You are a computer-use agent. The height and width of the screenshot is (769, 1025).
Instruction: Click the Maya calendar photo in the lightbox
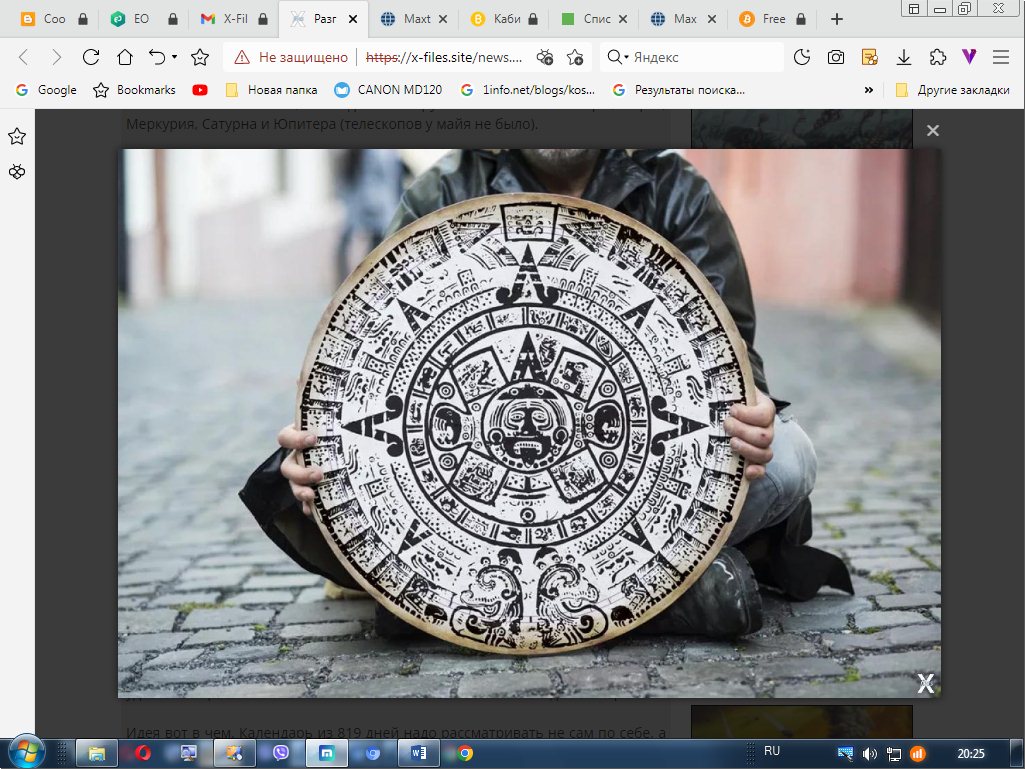529,423
